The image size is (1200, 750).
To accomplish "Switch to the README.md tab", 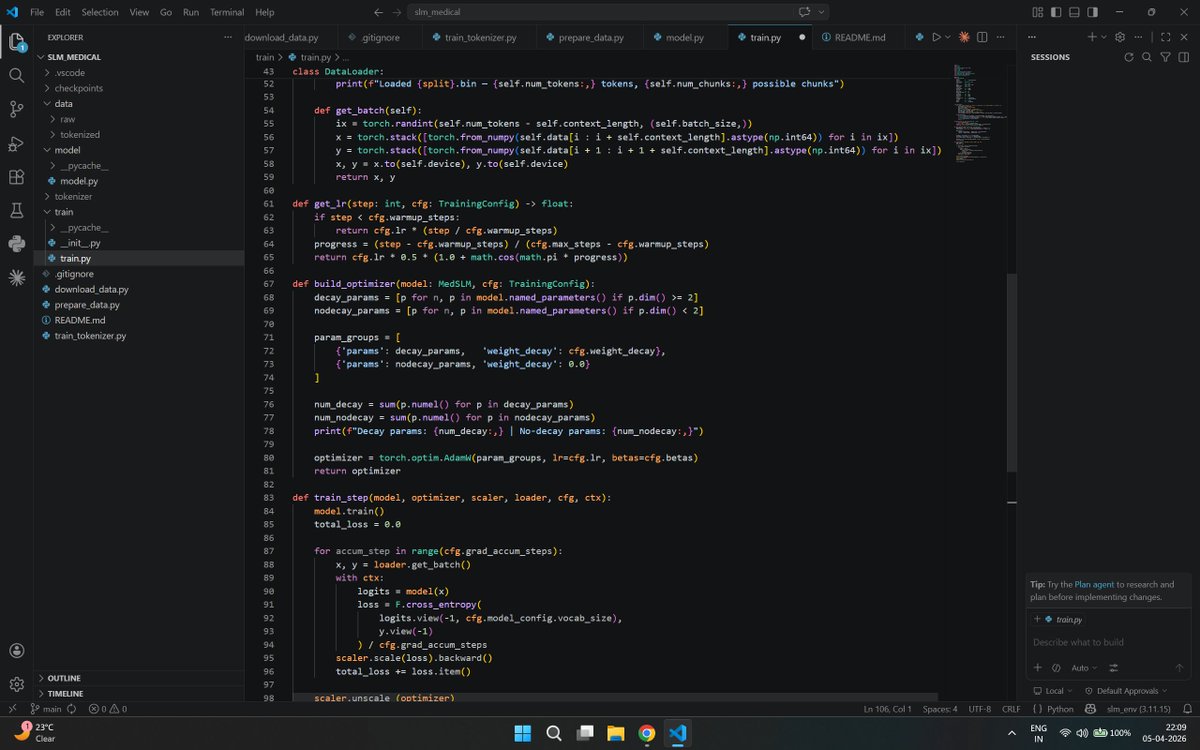I will (858, 37).
